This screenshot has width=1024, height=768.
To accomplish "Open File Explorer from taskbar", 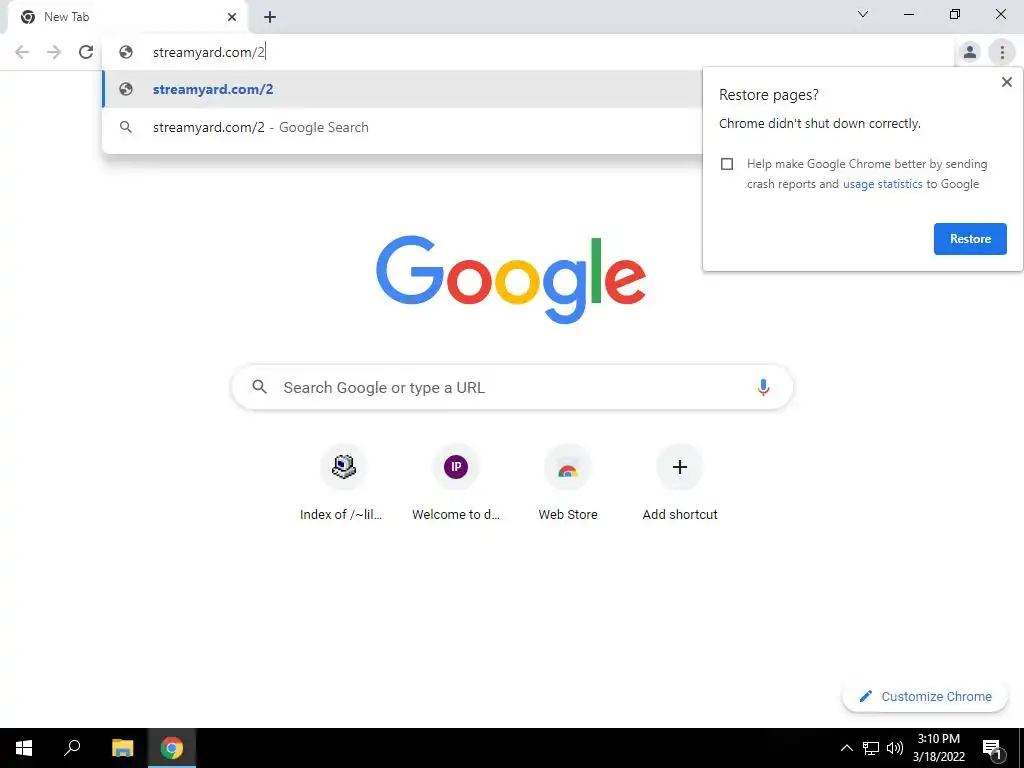I will (122, 748).
